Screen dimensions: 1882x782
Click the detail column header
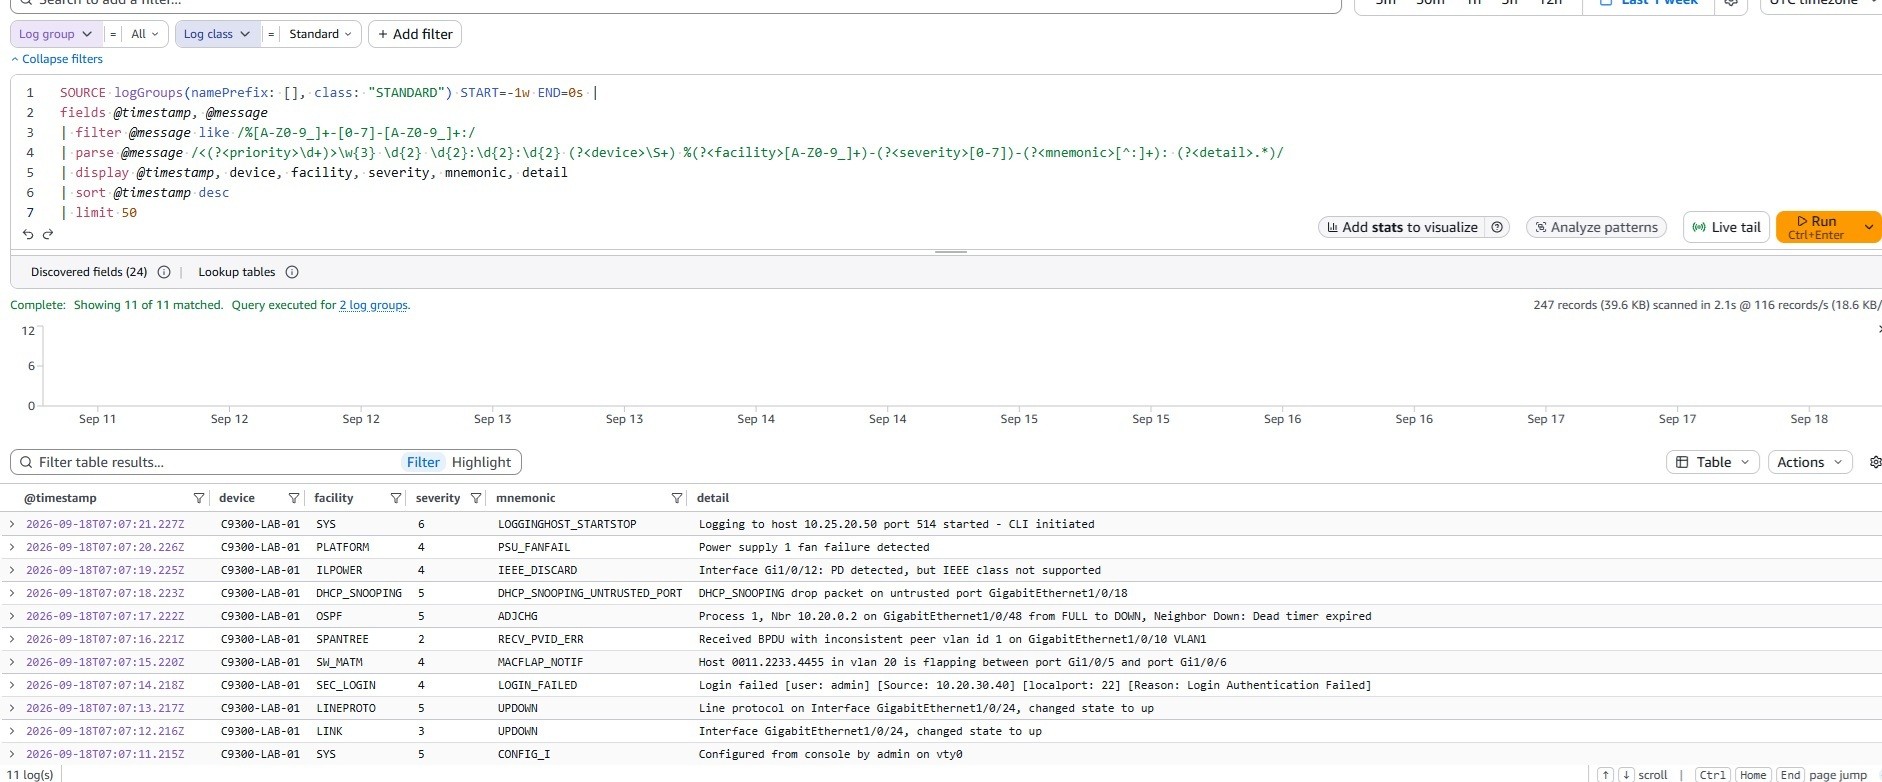713,498
